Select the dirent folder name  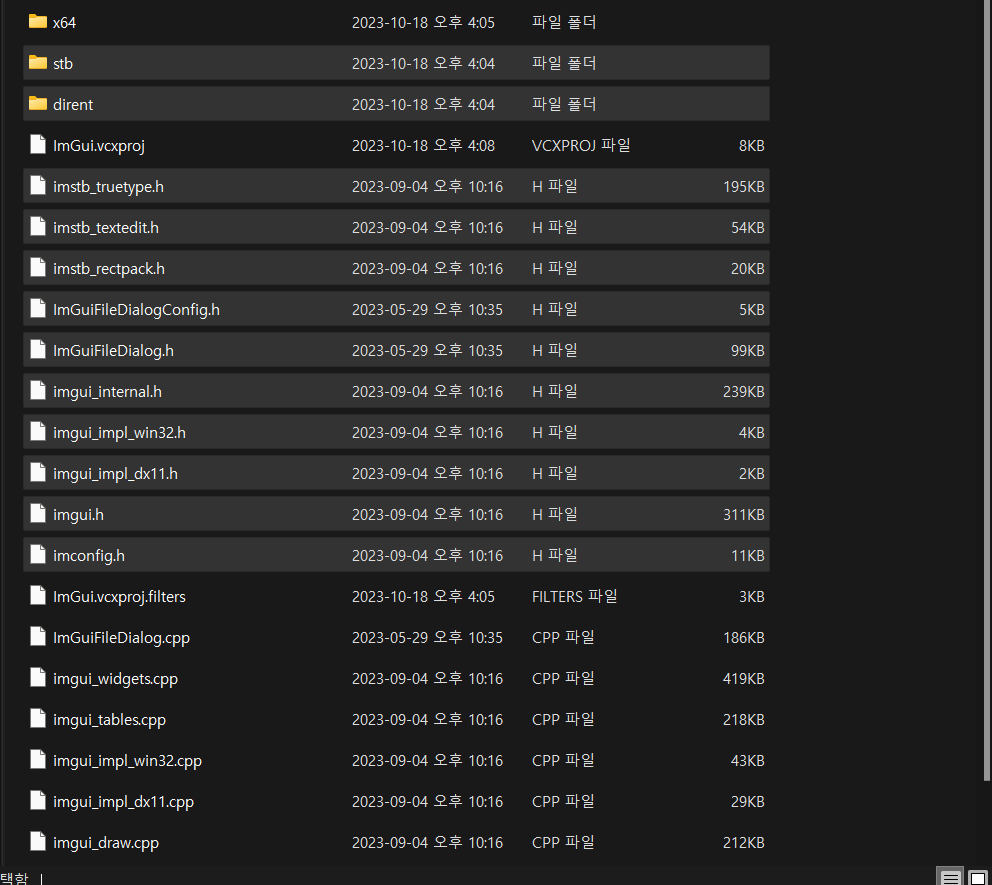point(73,105)
